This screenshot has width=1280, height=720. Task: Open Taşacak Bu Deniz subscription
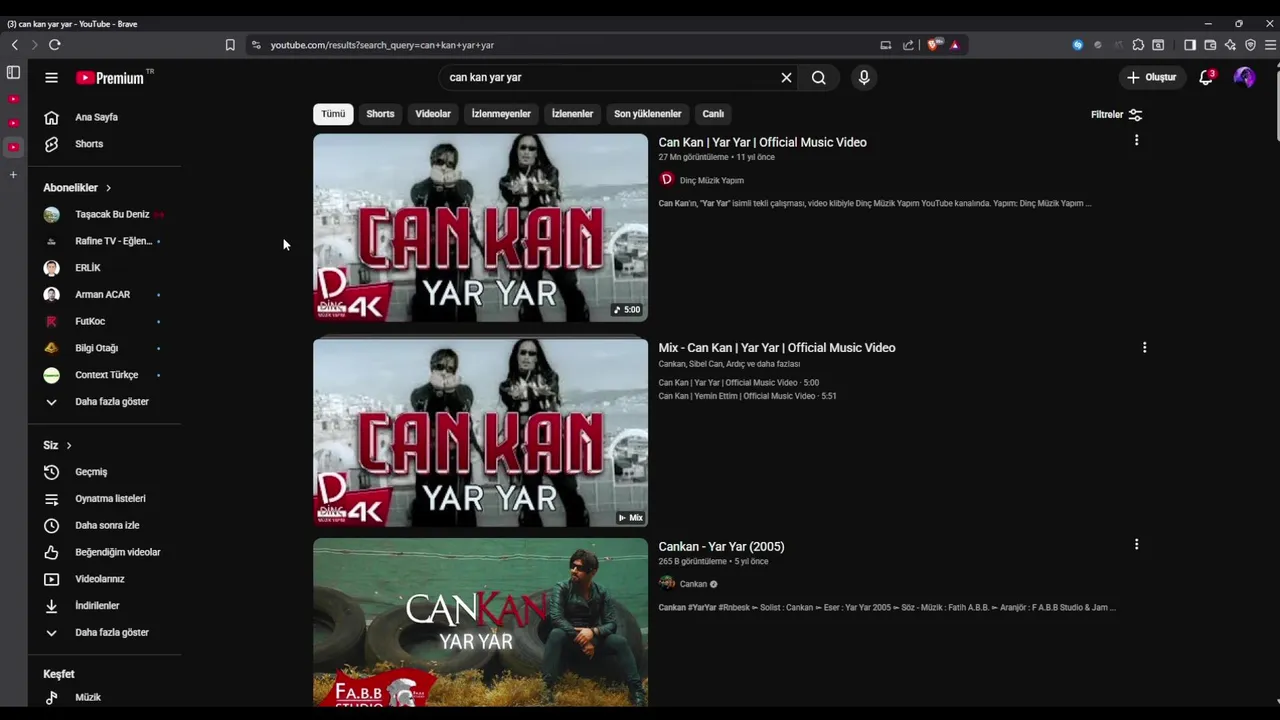(x=104, y=214)
